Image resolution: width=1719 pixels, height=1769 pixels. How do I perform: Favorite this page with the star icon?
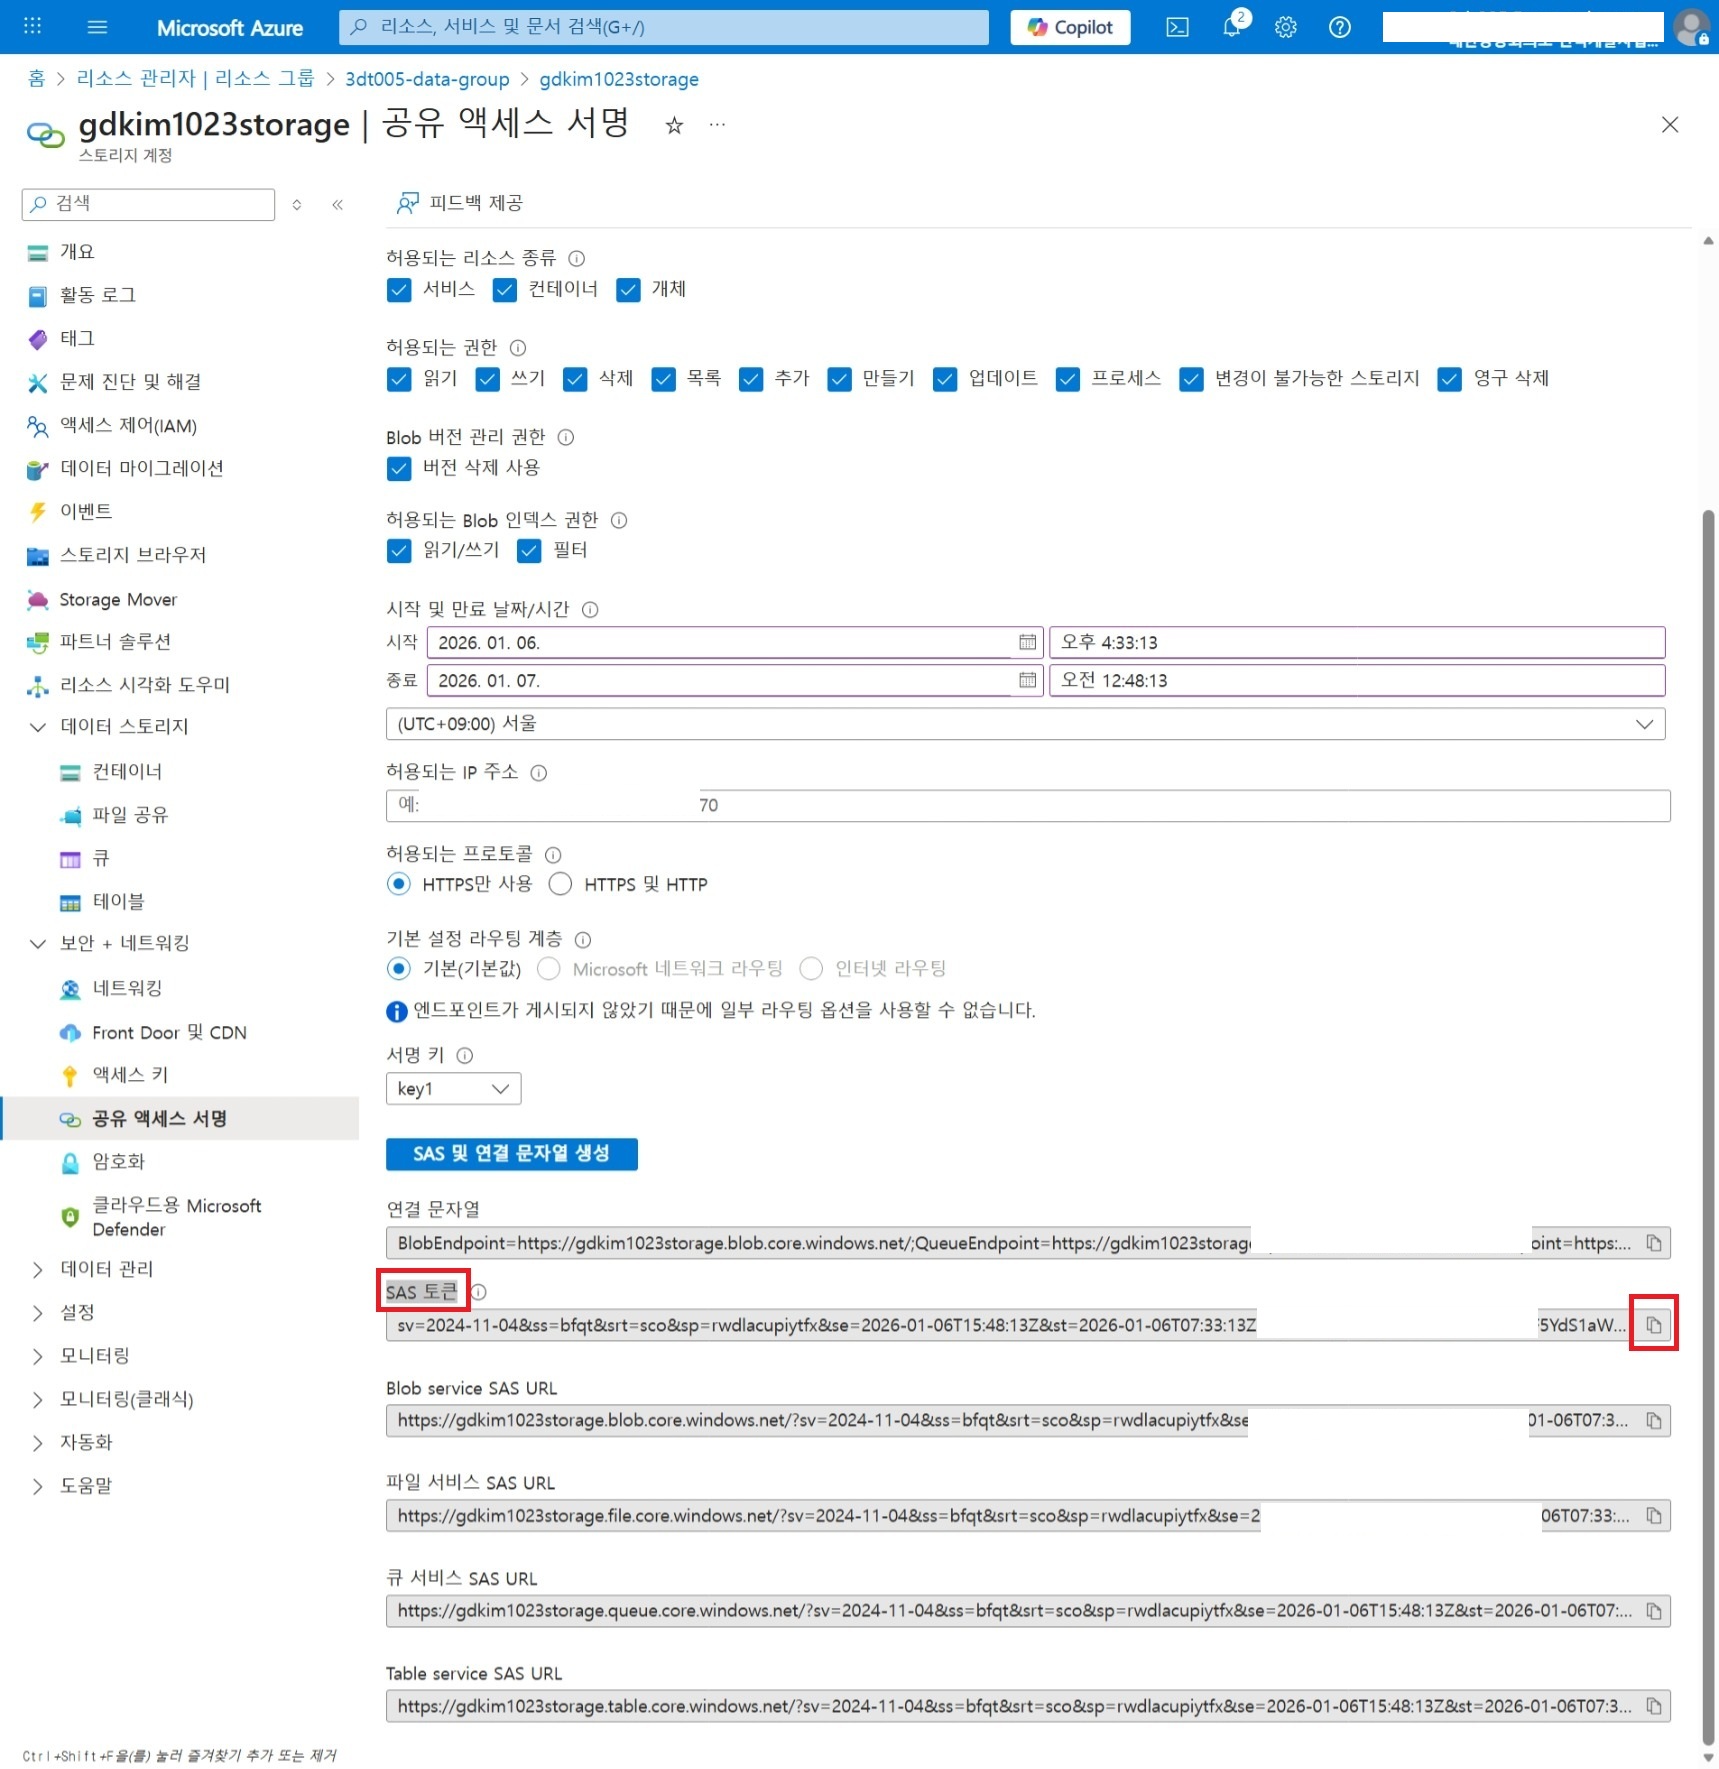coord(675,125)
